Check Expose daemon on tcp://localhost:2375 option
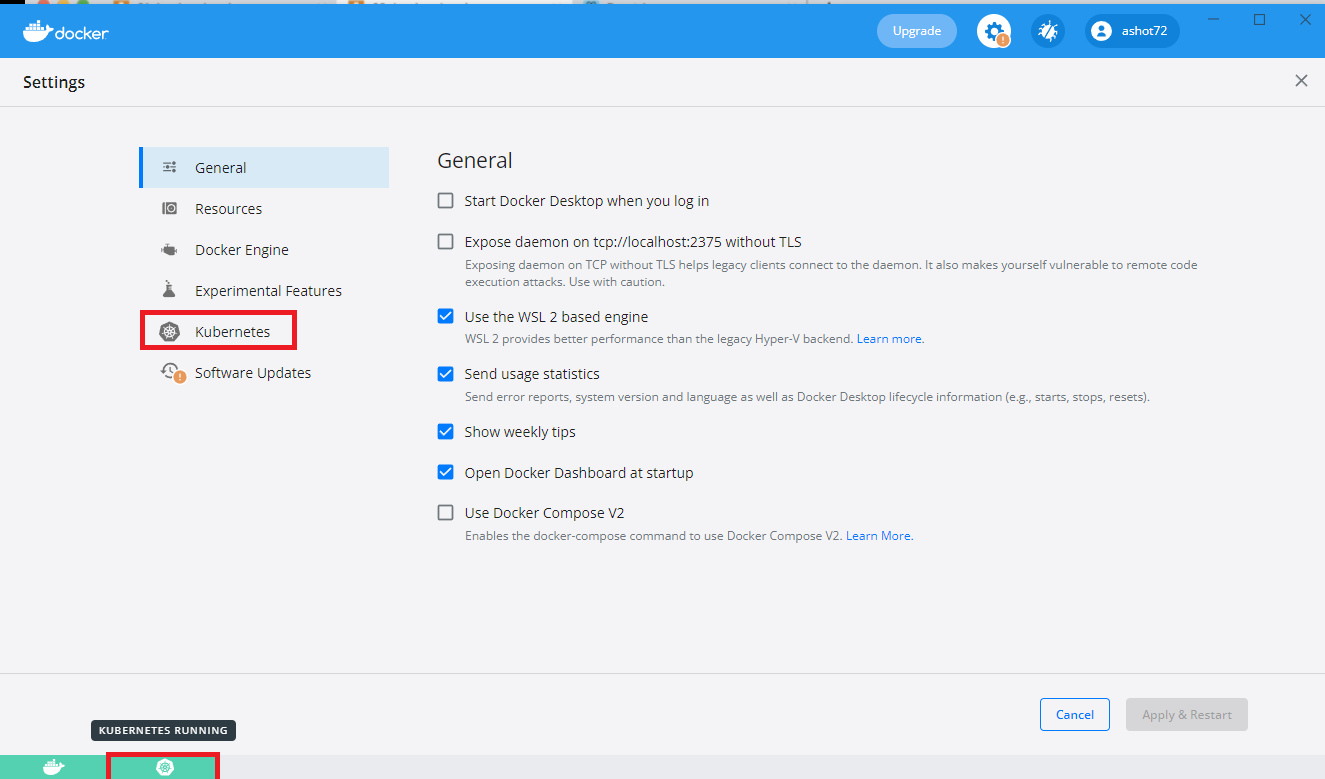Image resolution: width=1325 pixels, height=779 pixels. pos(446,242)
